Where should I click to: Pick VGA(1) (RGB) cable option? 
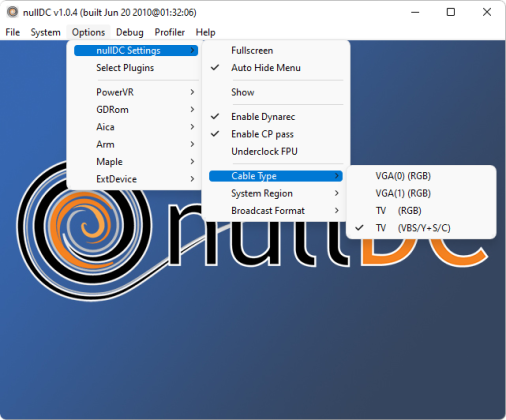421,193
